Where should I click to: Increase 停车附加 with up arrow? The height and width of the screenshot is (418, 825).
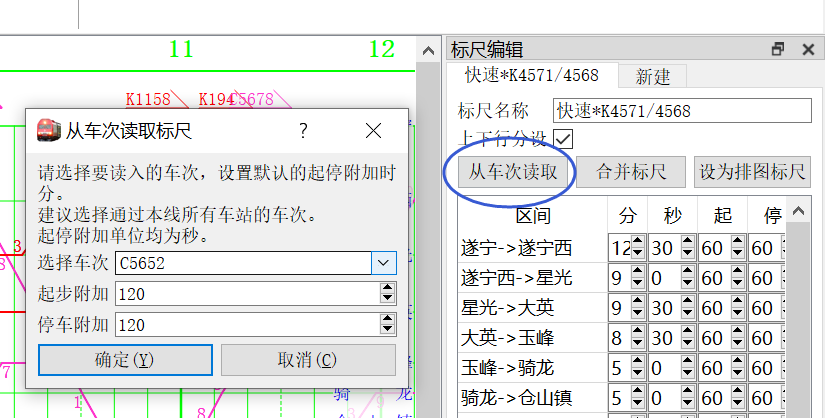coord(388,319)
